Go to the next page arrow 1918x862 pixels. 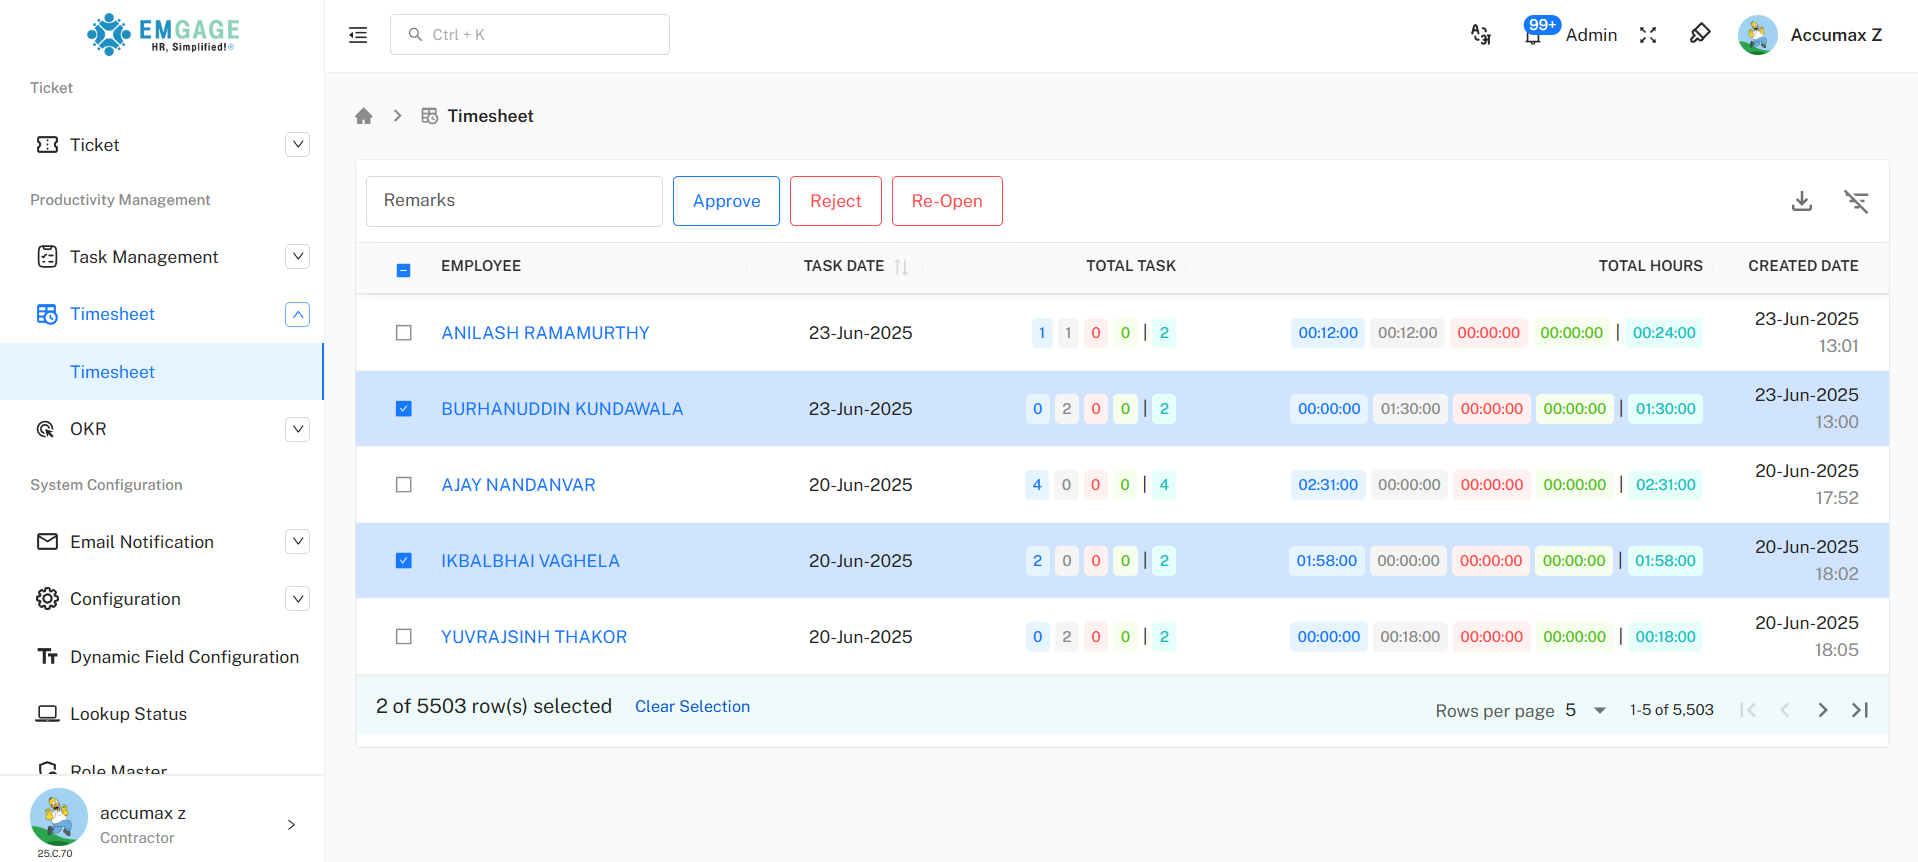(1822, 710)
